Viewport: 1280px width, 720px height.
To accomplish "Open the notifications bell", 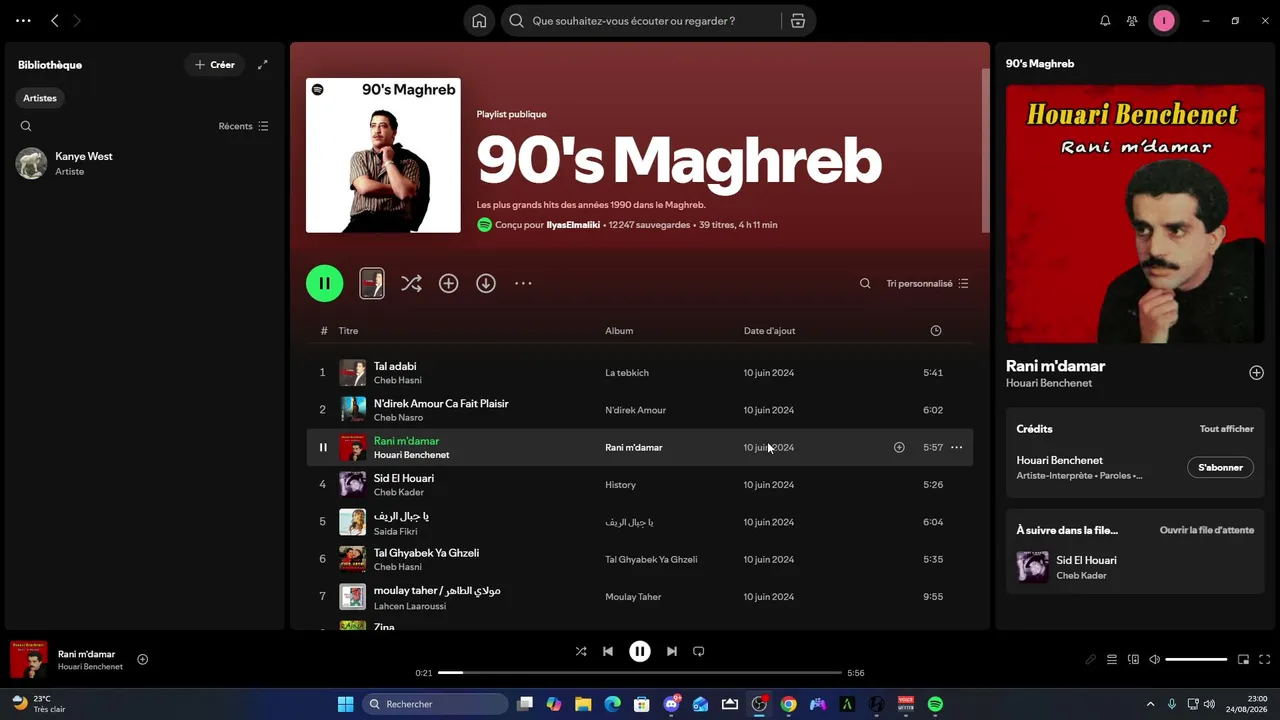I will click(x=1105, y=21).
